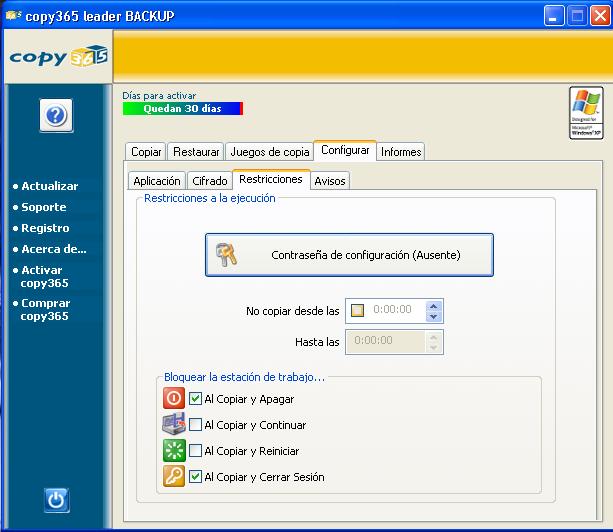This screenshot has height=532, width=613.
Task: Click the down arrow of Hasta las
Action: (x=434, y=348)
